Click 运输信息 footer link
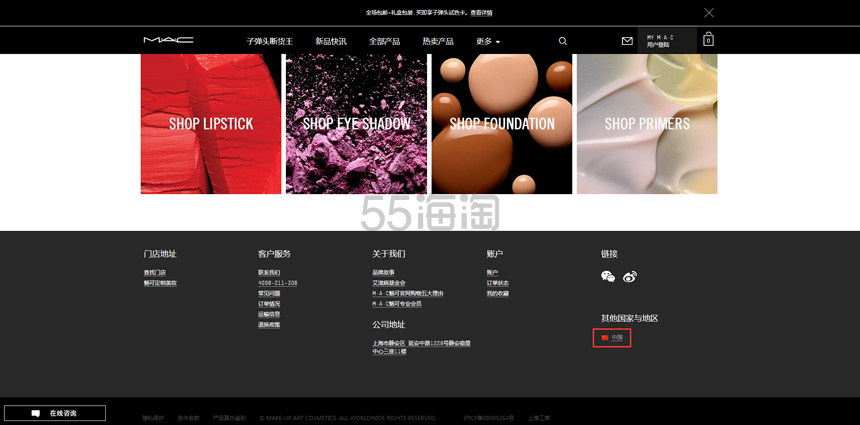Viewport: 860px width, 425px height. tap(269, 314)
